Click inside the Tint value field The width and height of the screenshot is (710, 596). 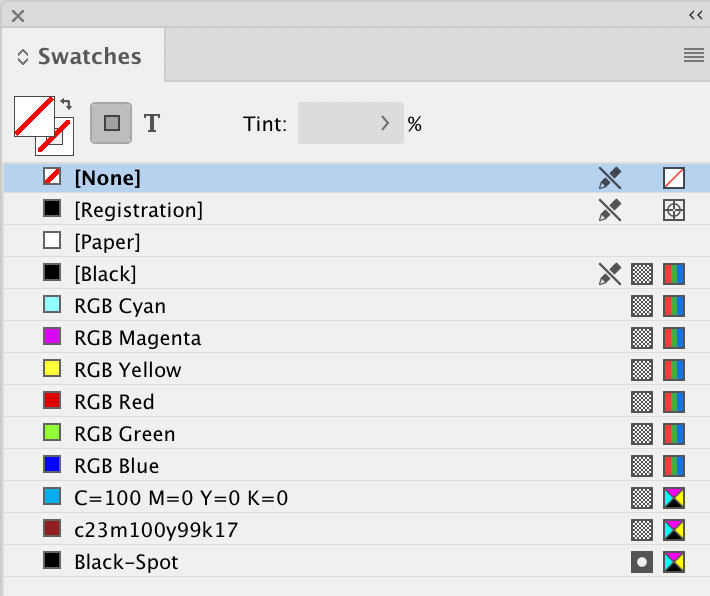point(335,124)
